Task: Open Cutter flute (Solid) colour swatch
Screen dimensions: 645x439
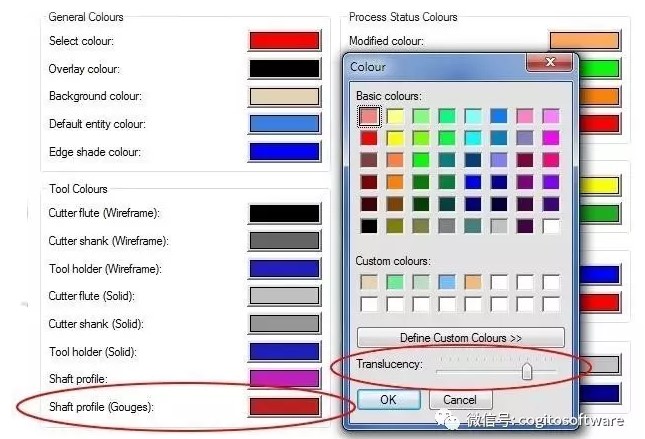Action: (x=284, y=296)
